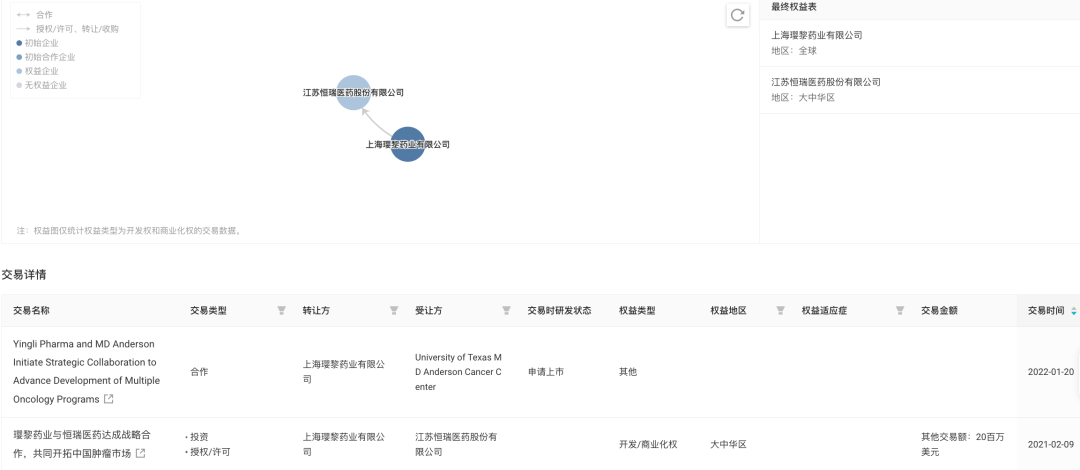Viewport: 1080px width, 470px height.
Task: Click date 2021-02-09
Action: pos(1050,445)
